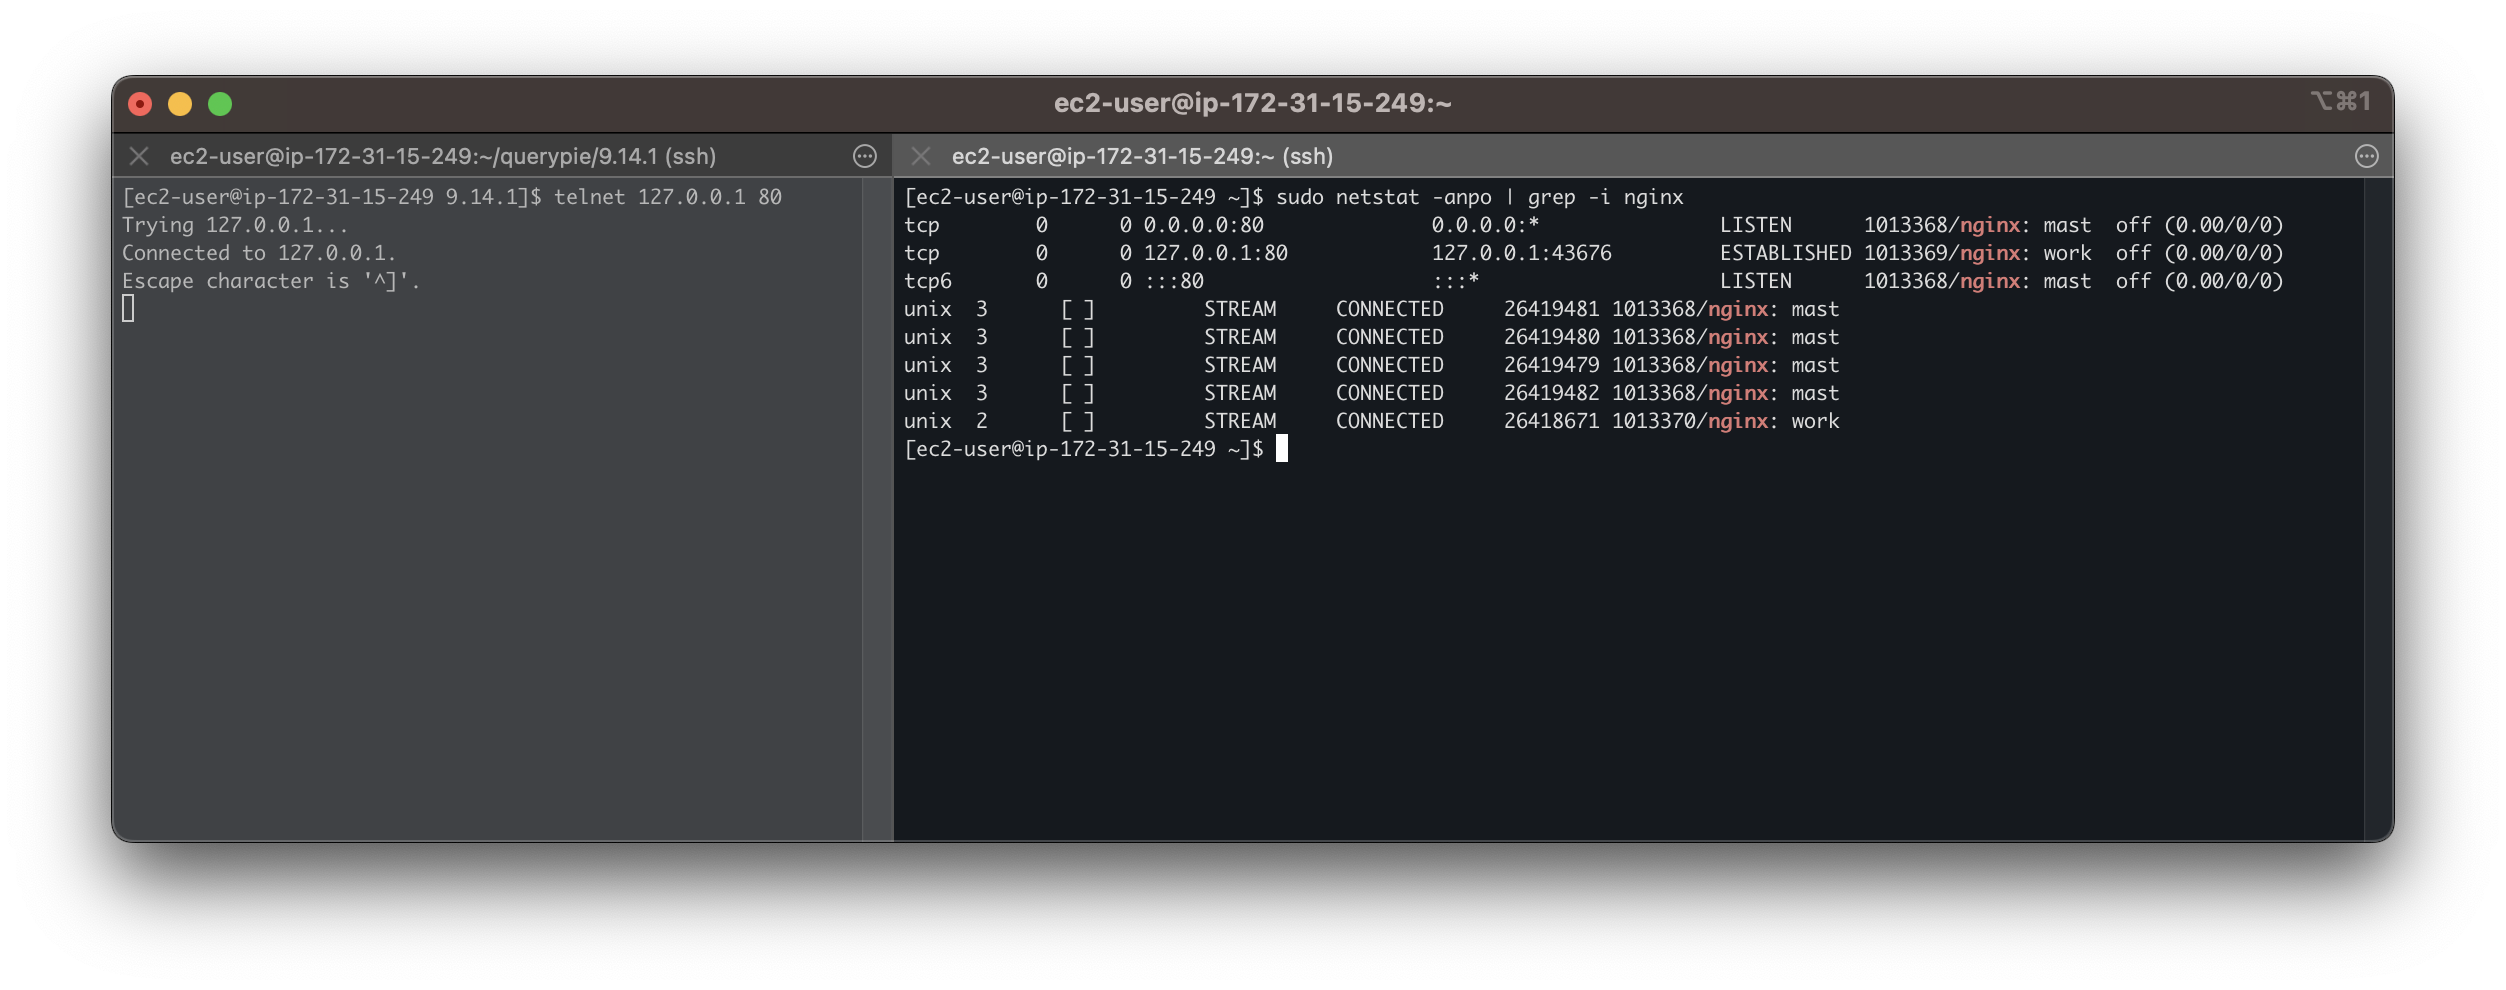The height and width of the screenshot is (990, 2506).
Task: Click the yellow minimize window button
Action: [180, 104]
